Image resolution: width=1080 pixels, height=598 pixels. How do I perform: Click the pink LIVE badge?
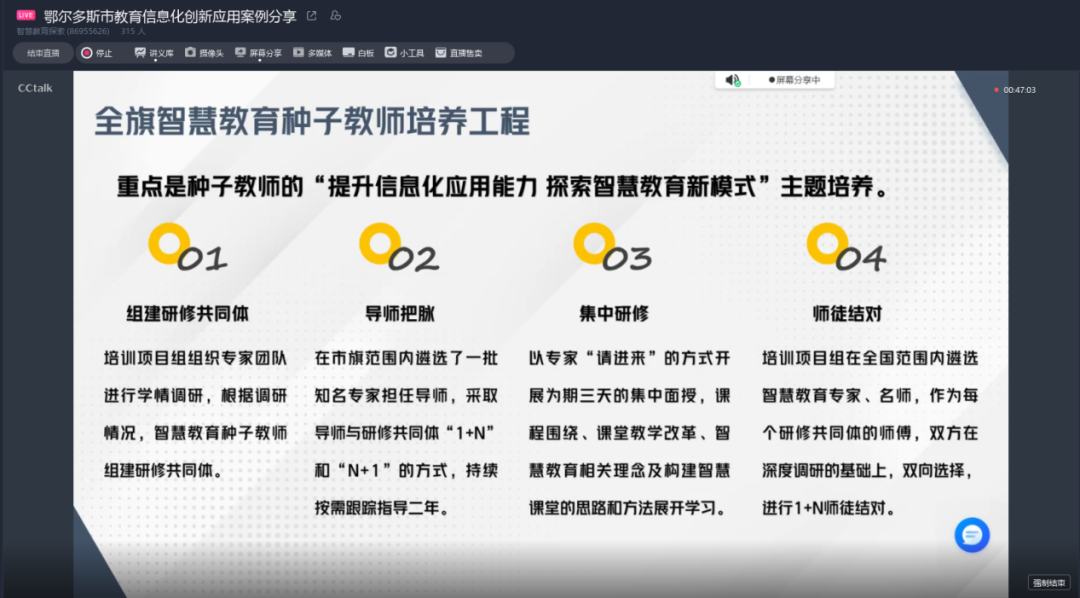pyautogui.click(x=26, y=16)
